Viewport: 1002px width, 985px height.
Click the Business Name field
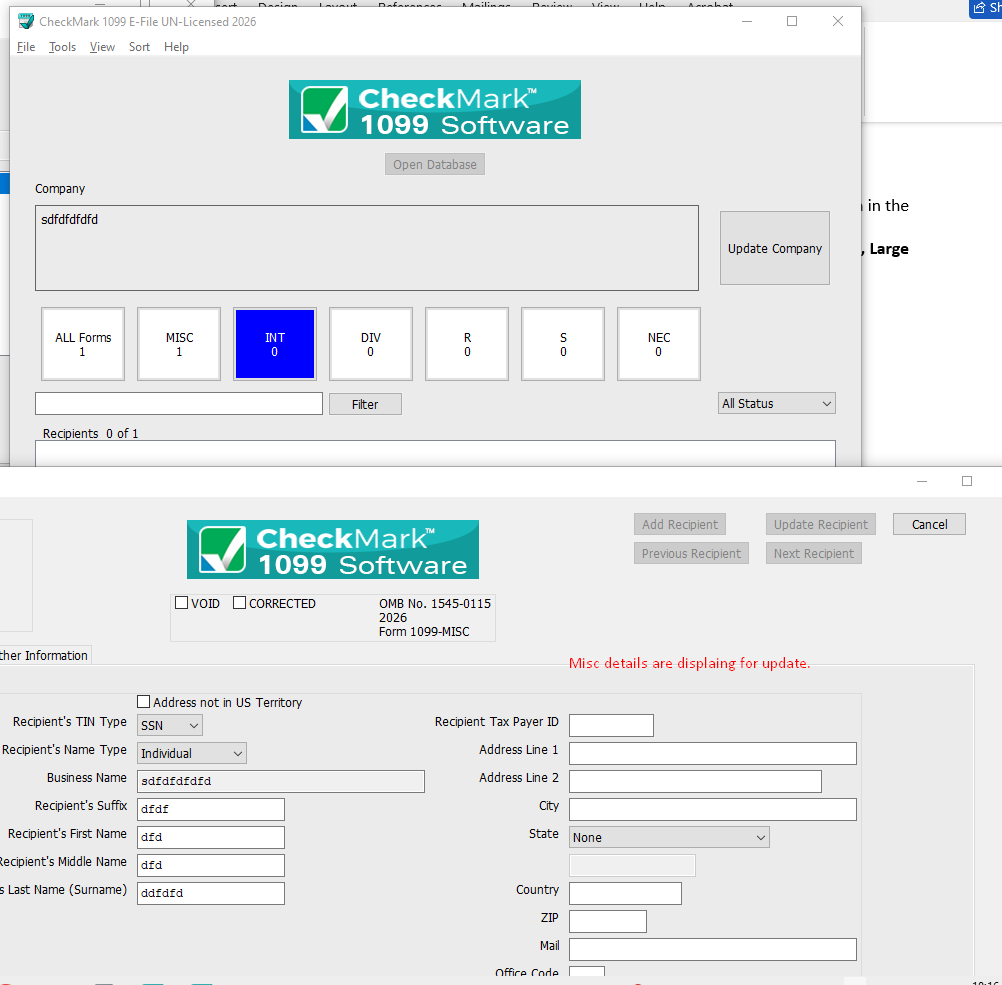click(281, 781)
